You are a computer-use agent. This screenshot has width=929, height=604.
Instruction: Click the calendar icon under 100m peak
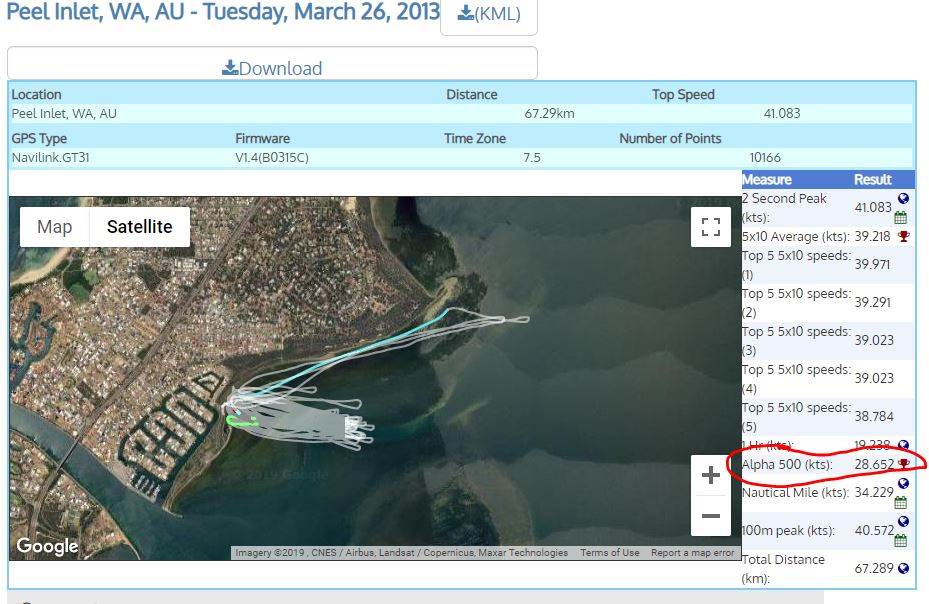[900, 540]
